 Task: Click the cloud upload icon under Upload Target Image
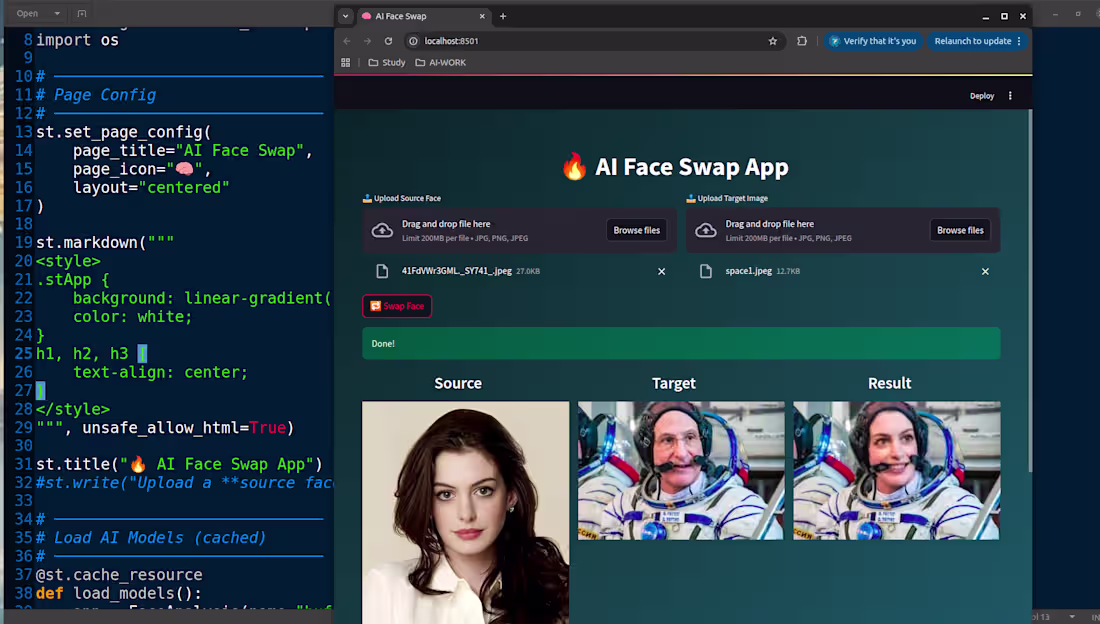pos(705,230)
